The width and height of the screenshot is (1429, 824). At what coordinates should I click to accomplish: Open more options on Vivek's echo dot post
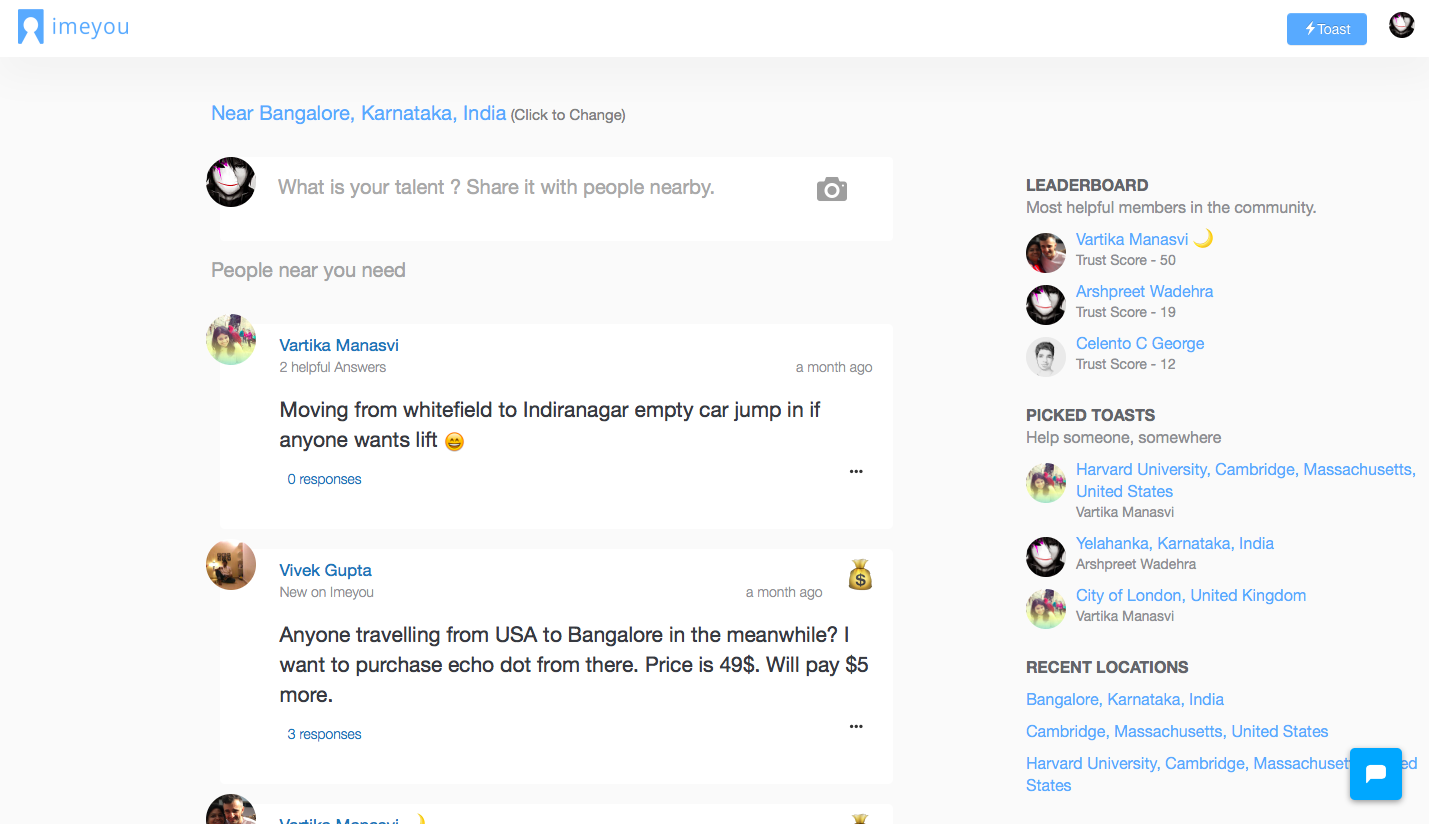[856, 726]
